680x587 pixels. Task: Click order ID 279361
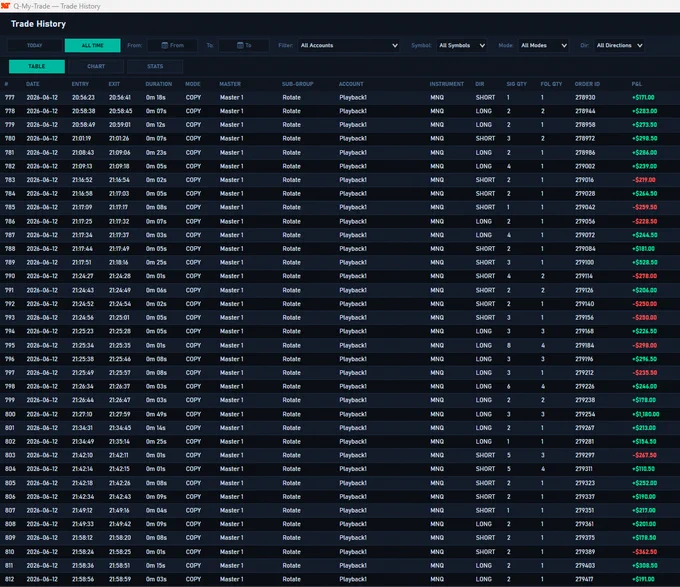[584, 524]
